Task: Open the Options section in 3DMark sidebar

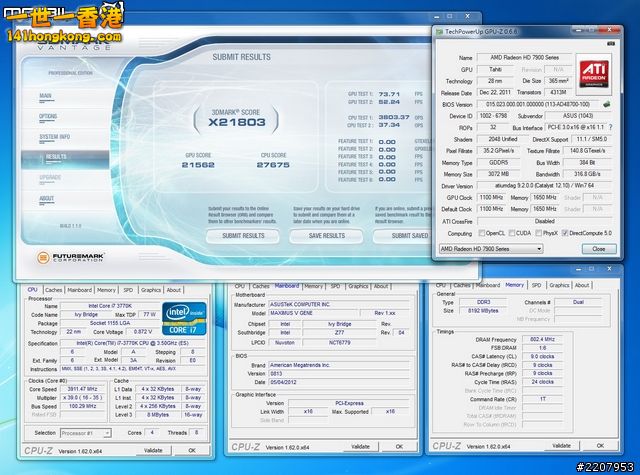Action: point(49,116)
